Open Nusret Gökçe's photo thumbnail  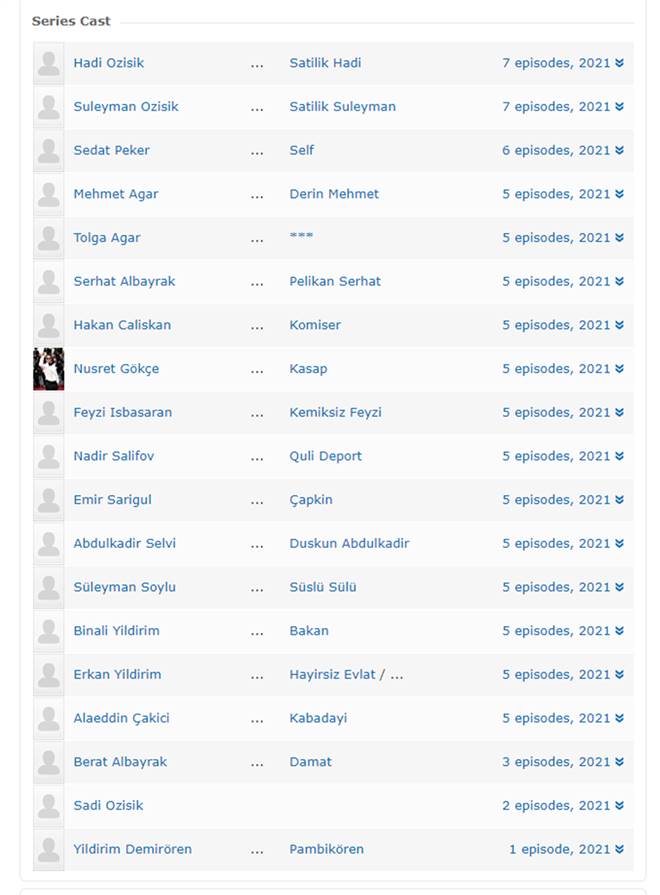click(x=49, y=369)
